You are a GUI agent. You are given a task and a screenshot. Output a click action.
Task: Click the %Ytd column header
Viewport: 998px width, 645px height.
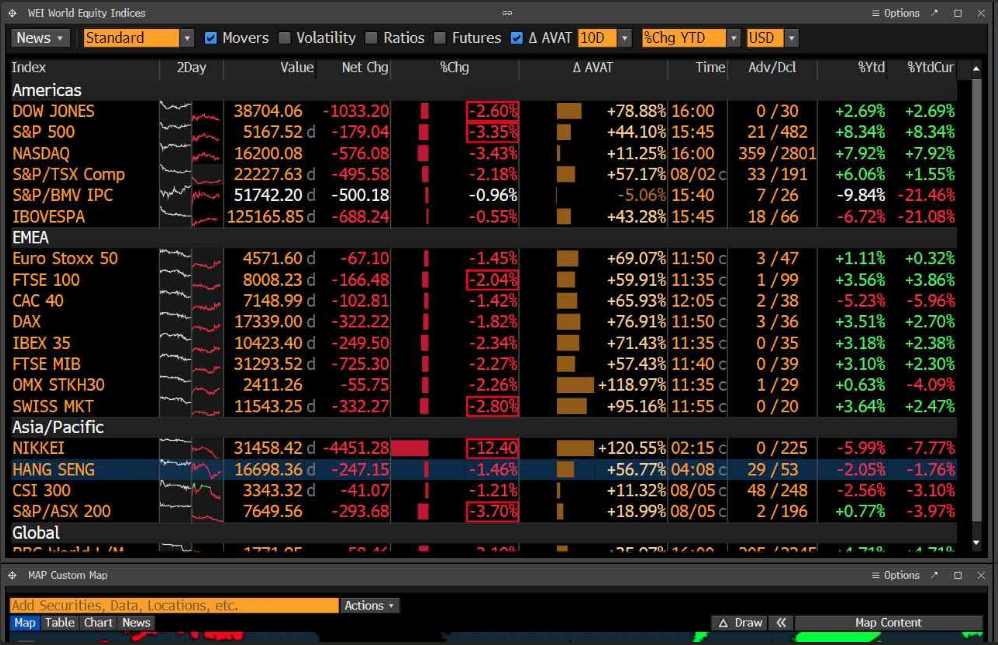click(x=871, y=67)
